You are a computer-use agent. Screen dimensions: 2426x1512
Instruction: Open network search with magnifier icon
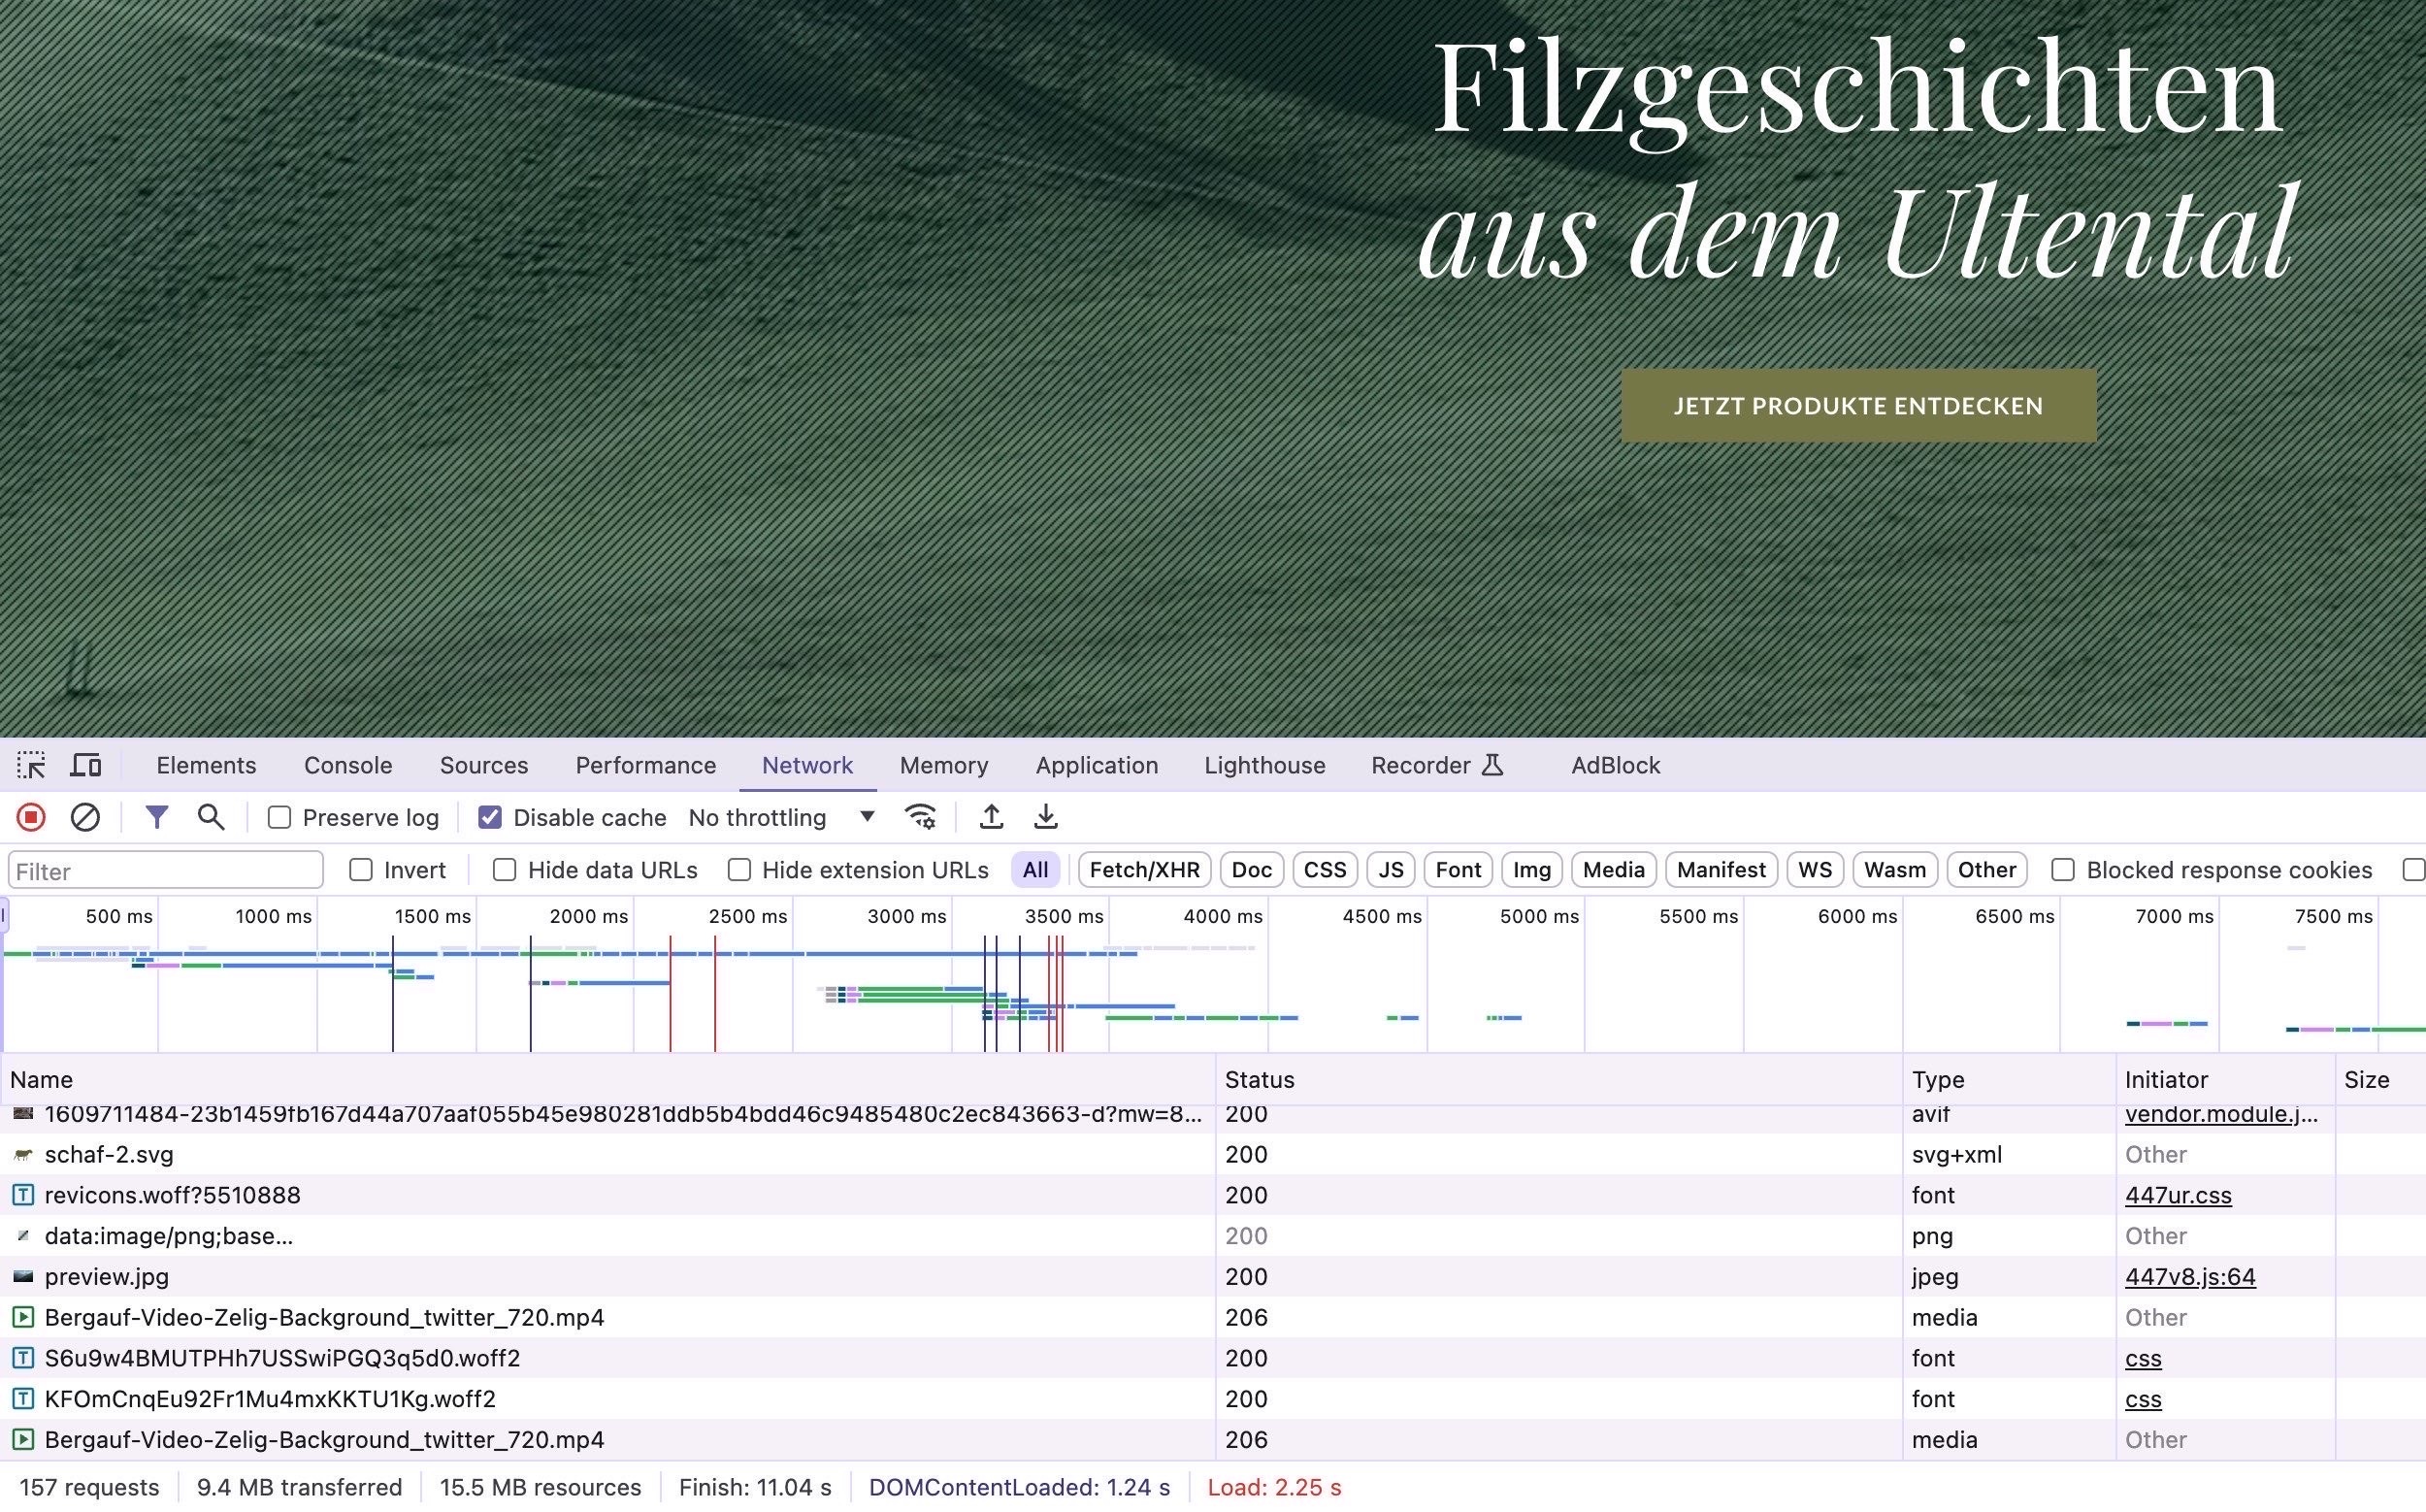point(210,818)
